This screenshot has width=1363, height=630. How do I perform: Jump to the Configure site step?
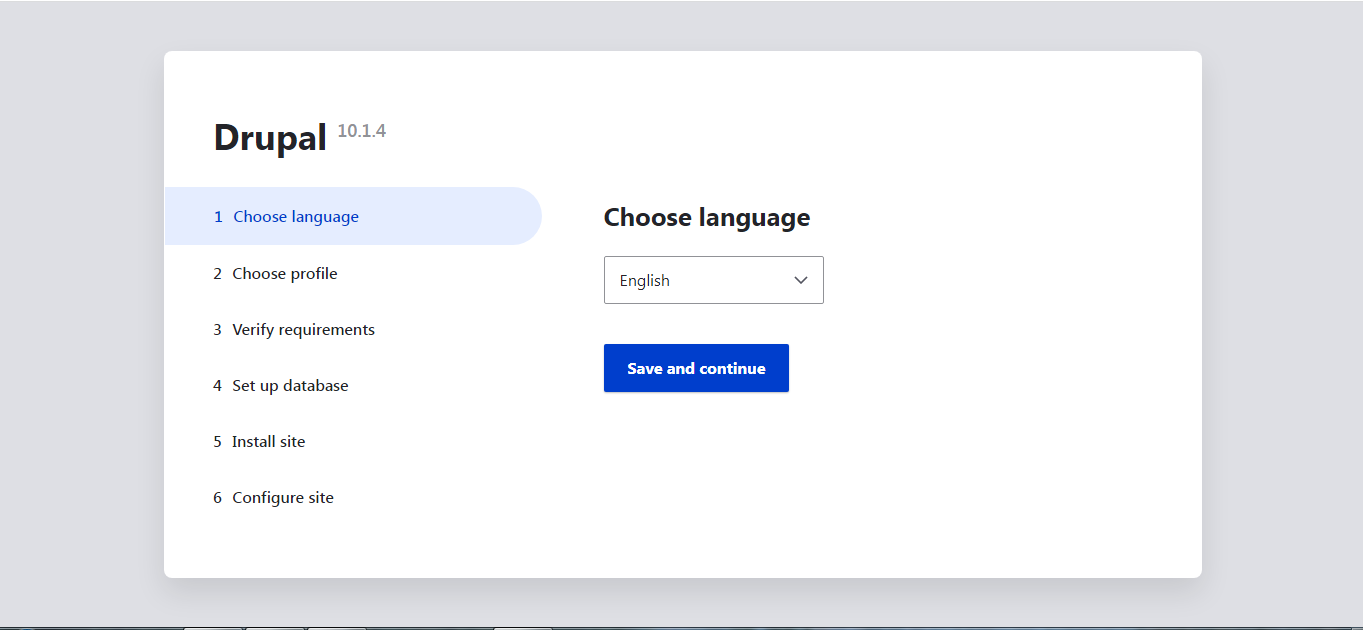283,497
